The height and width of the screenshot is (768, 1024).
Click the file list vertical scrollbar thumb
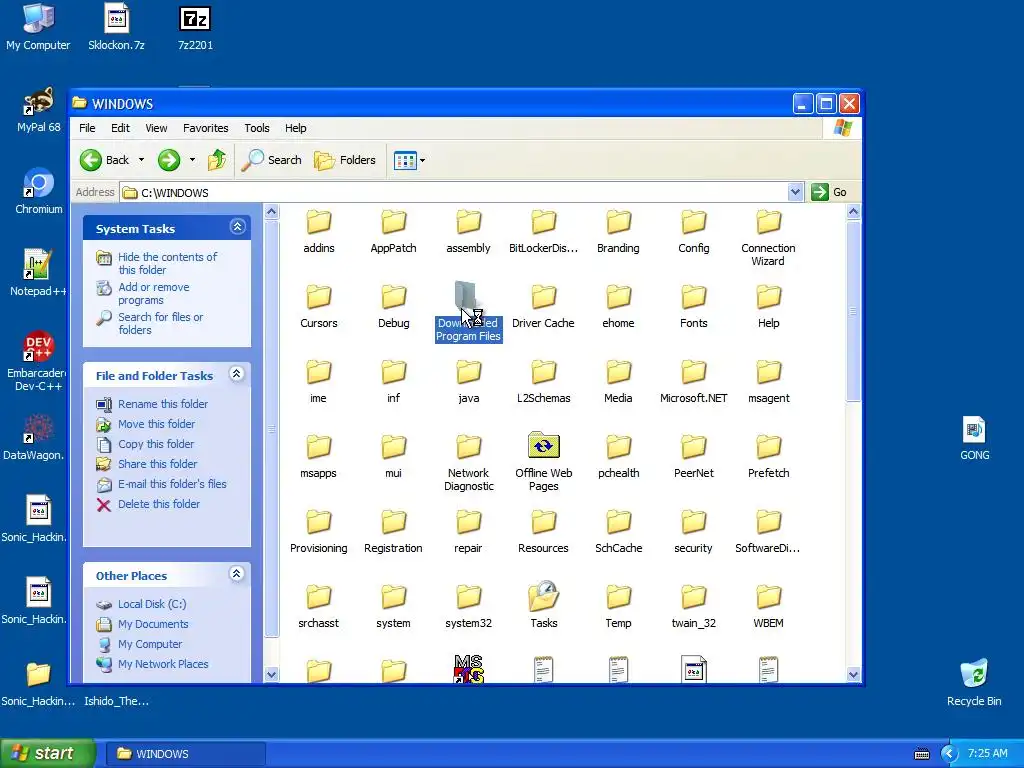pos(853,311)
